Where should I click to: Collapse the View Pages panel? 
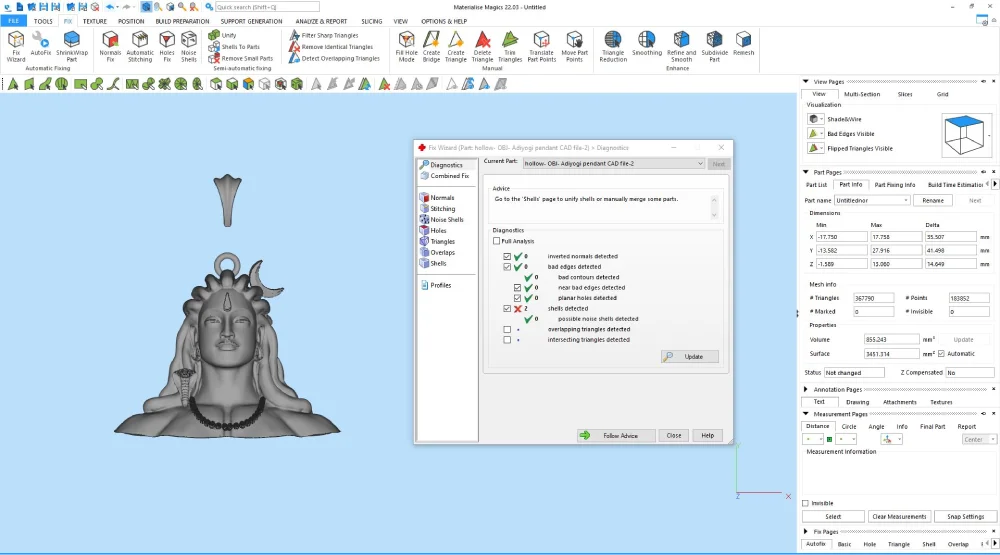[805, 82]
